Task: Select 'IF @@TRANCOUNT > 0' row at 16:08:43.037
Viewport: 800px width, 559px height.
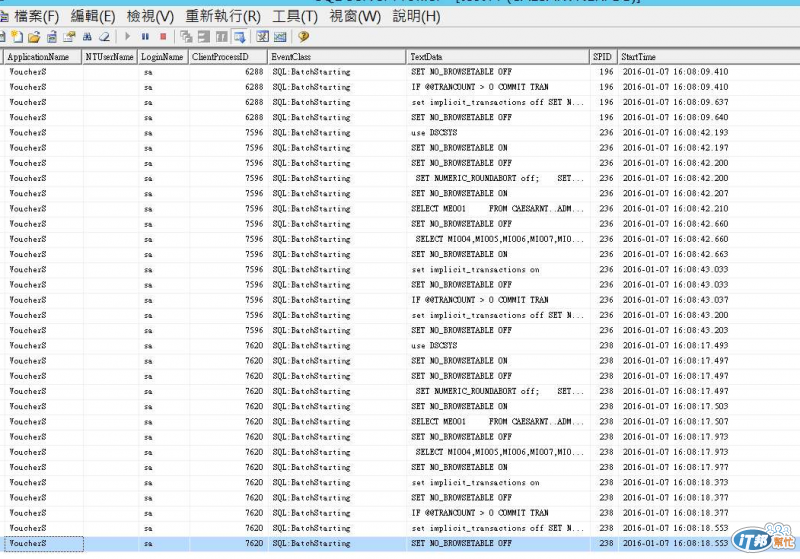Action: click(400, 300)
